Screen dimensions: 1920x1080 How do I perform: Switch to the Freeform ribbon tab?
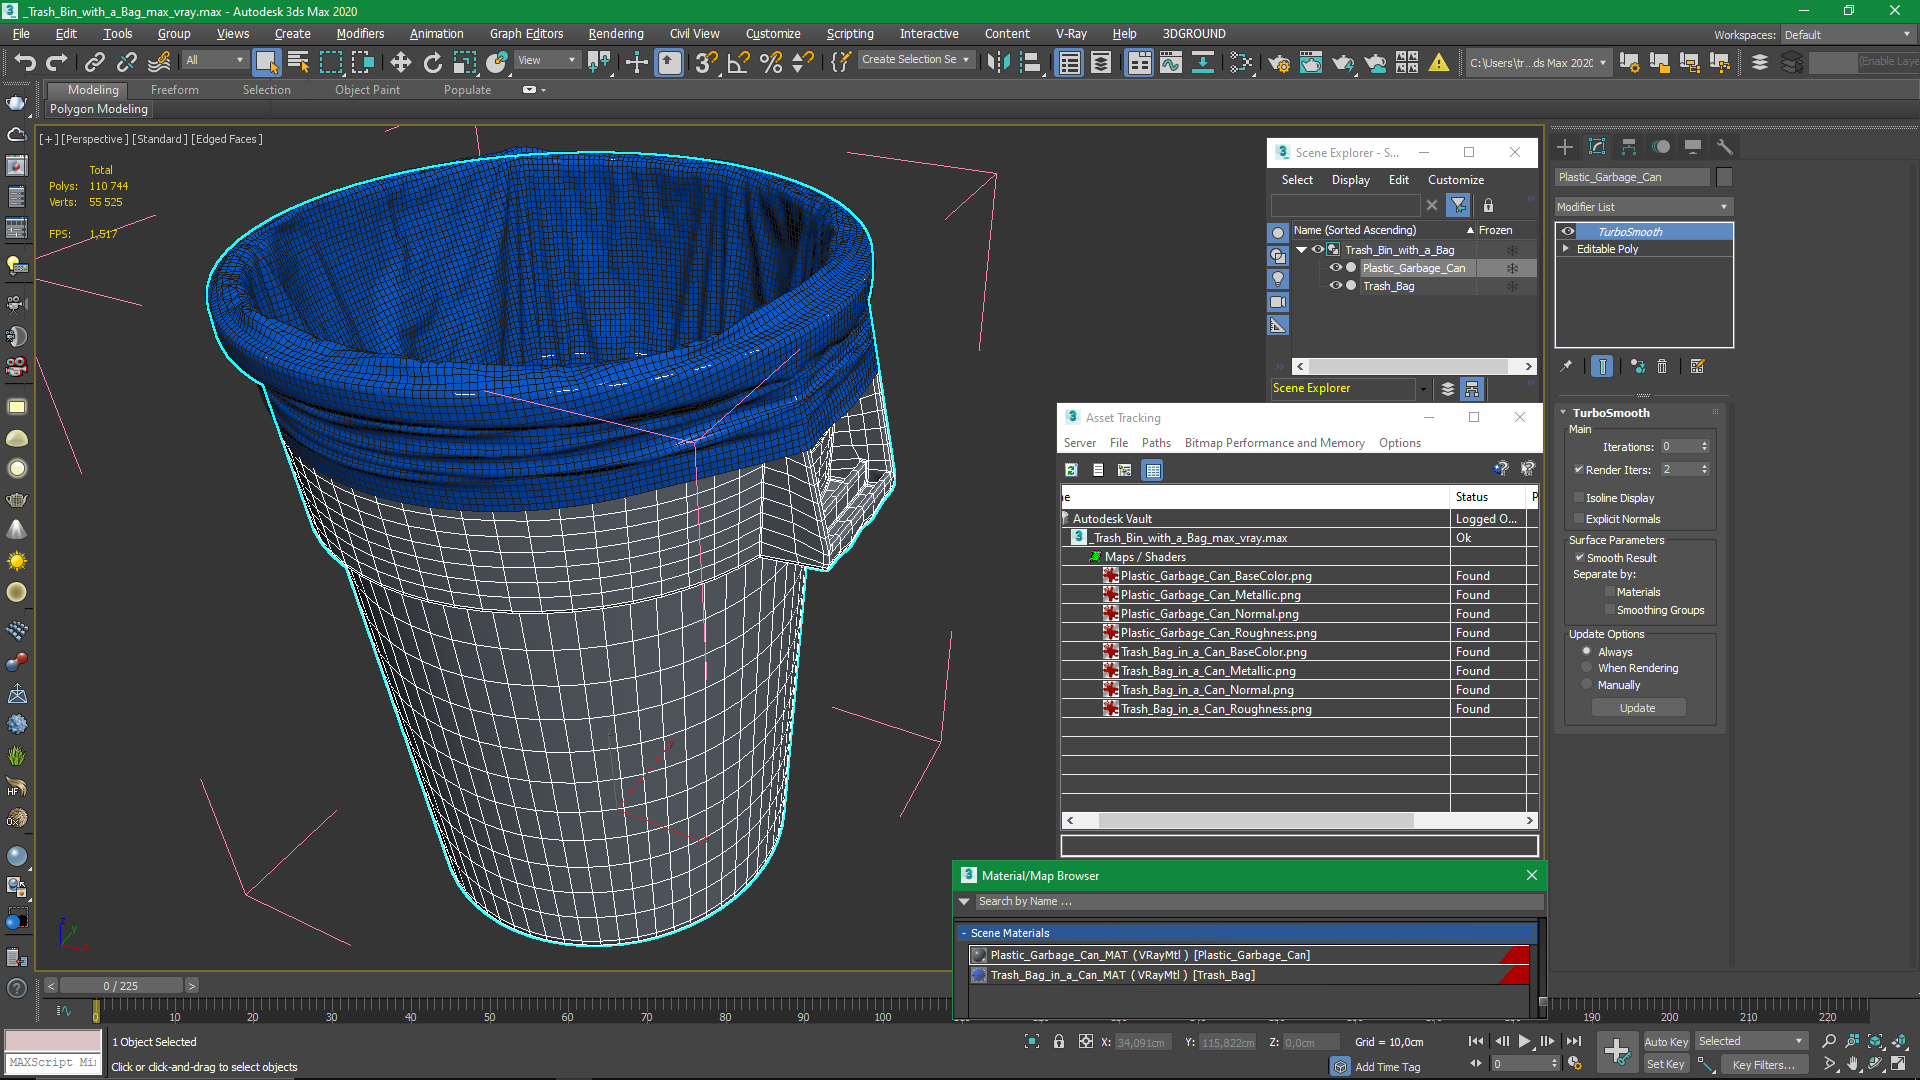point(175,90)
